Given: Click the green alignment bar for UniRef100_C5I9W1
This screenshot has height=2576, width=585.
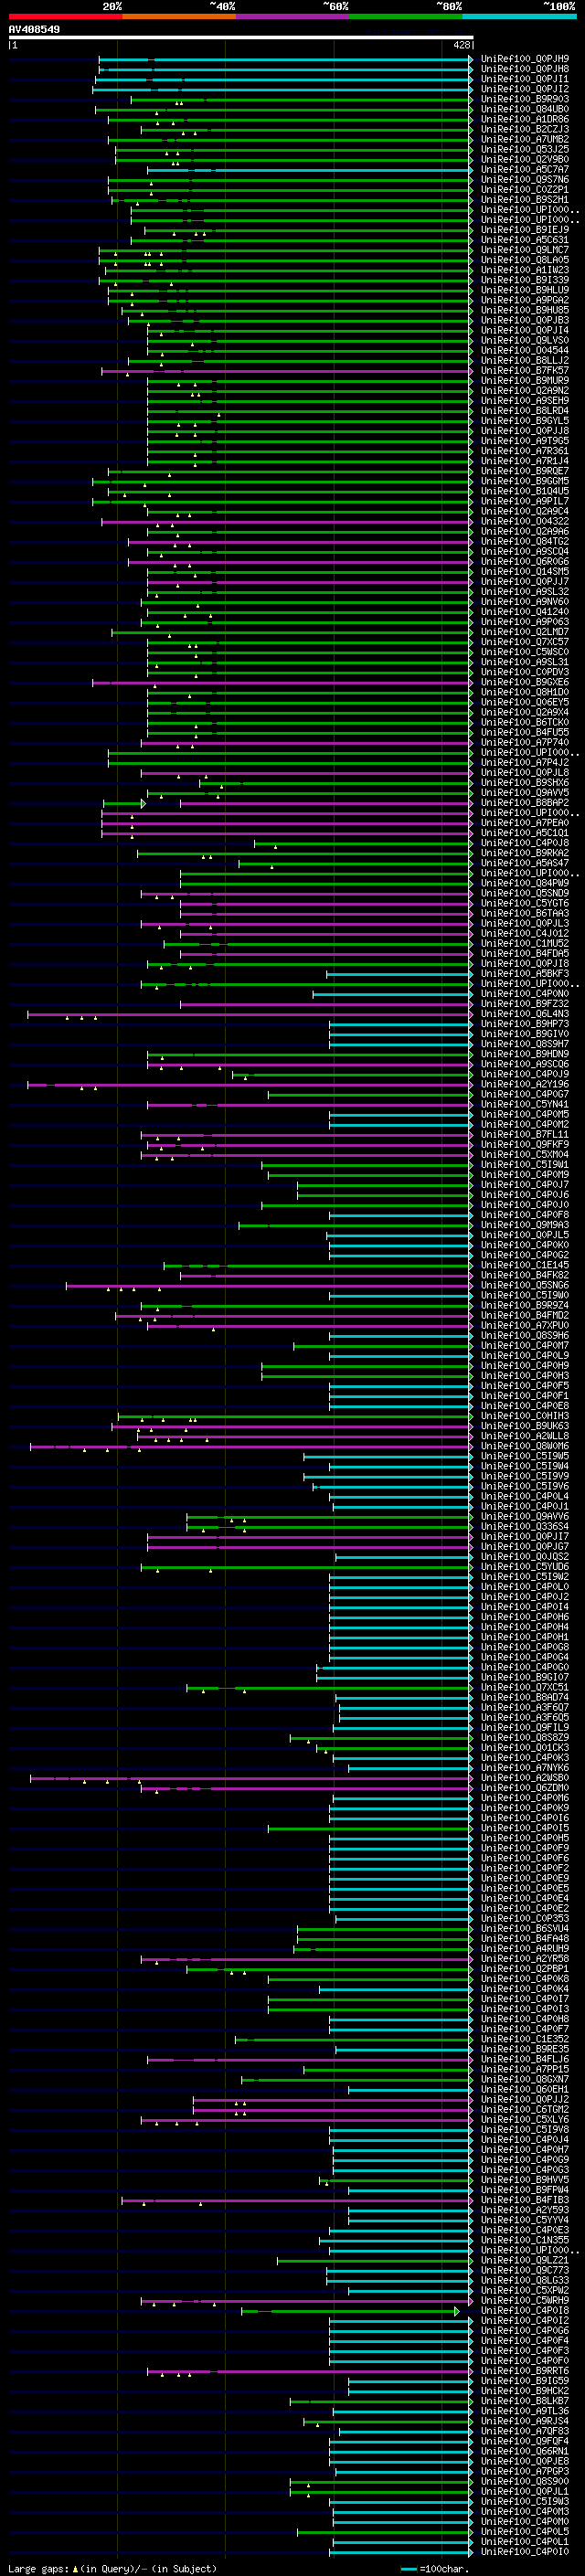Looking at the screenshot, I should point(367,1165).
